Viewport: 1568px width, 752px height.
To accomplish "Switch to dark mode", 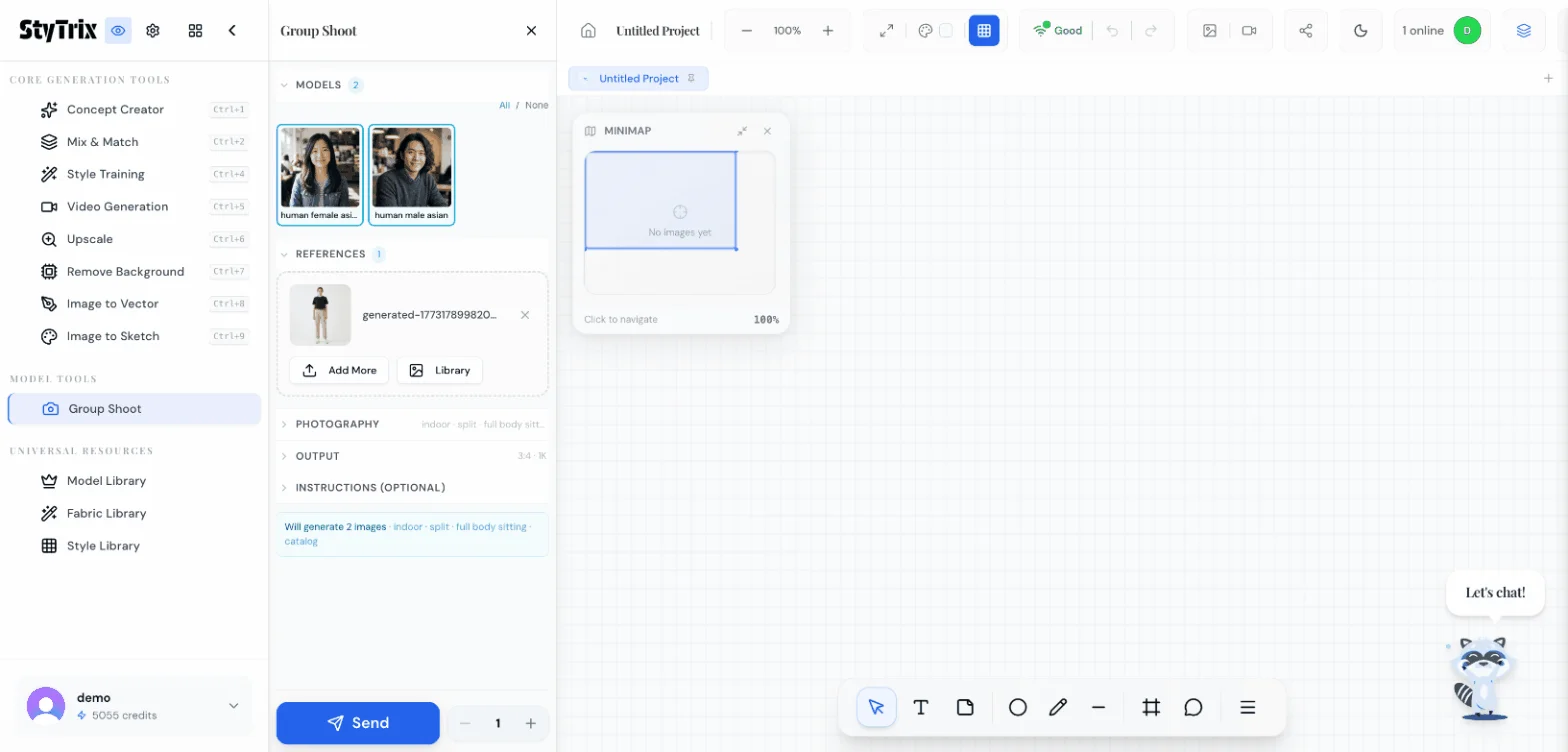I will coord(1360,31).
